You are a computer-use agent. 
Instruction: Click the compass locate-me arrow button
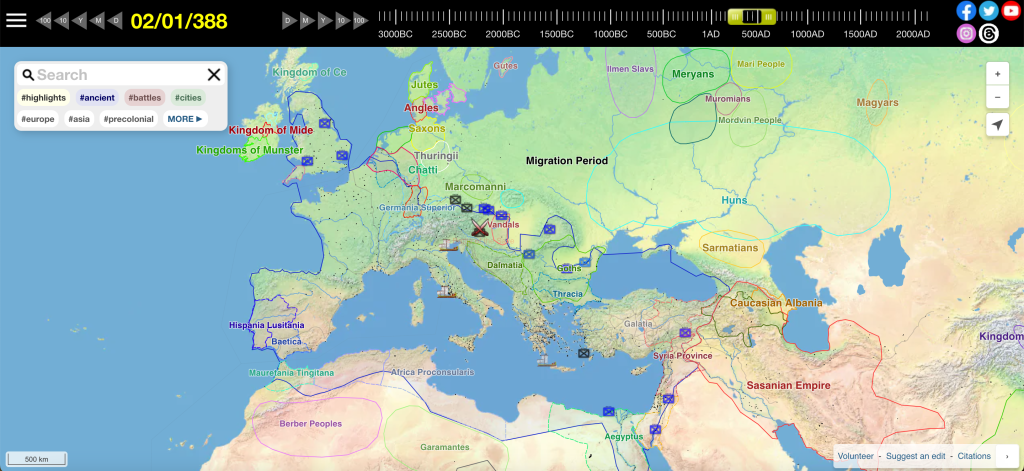997,124
